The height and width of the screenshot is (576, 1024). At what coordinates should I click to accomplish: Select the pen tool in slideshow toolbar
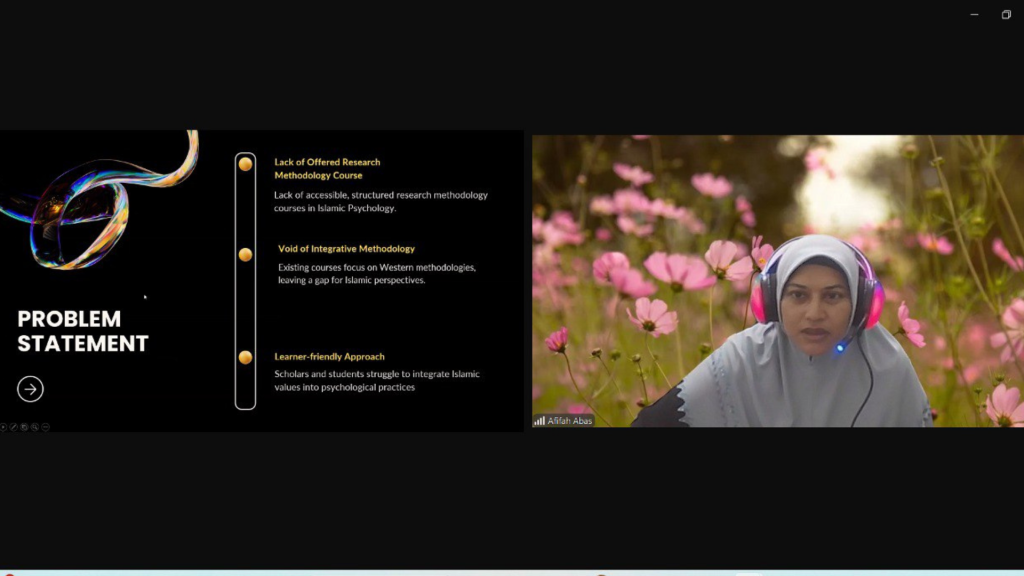(13, 427)
